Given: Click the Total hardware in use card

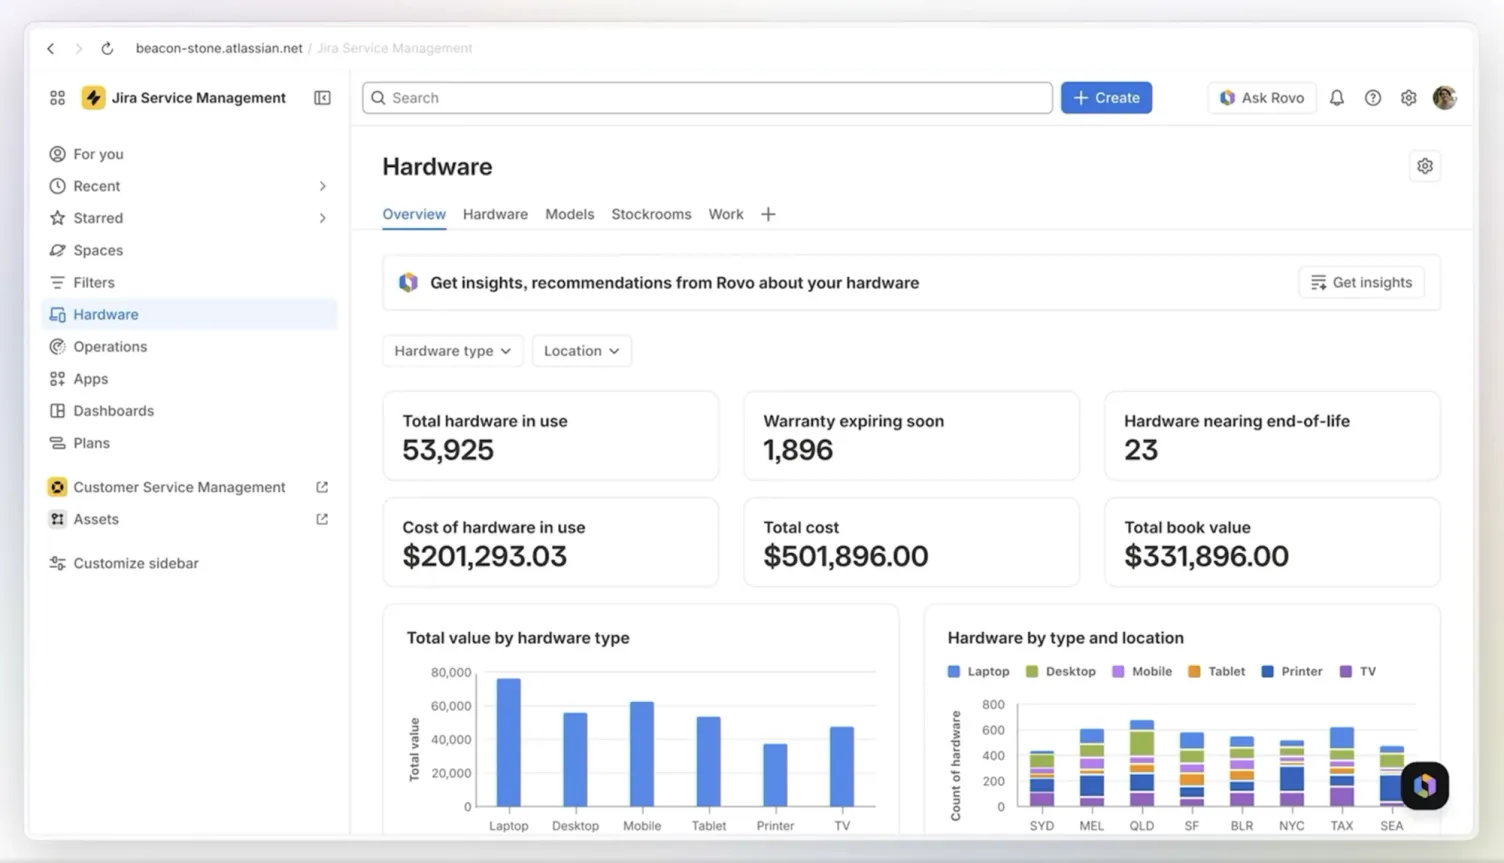Looking at the screenshot, I should (551, 436).
